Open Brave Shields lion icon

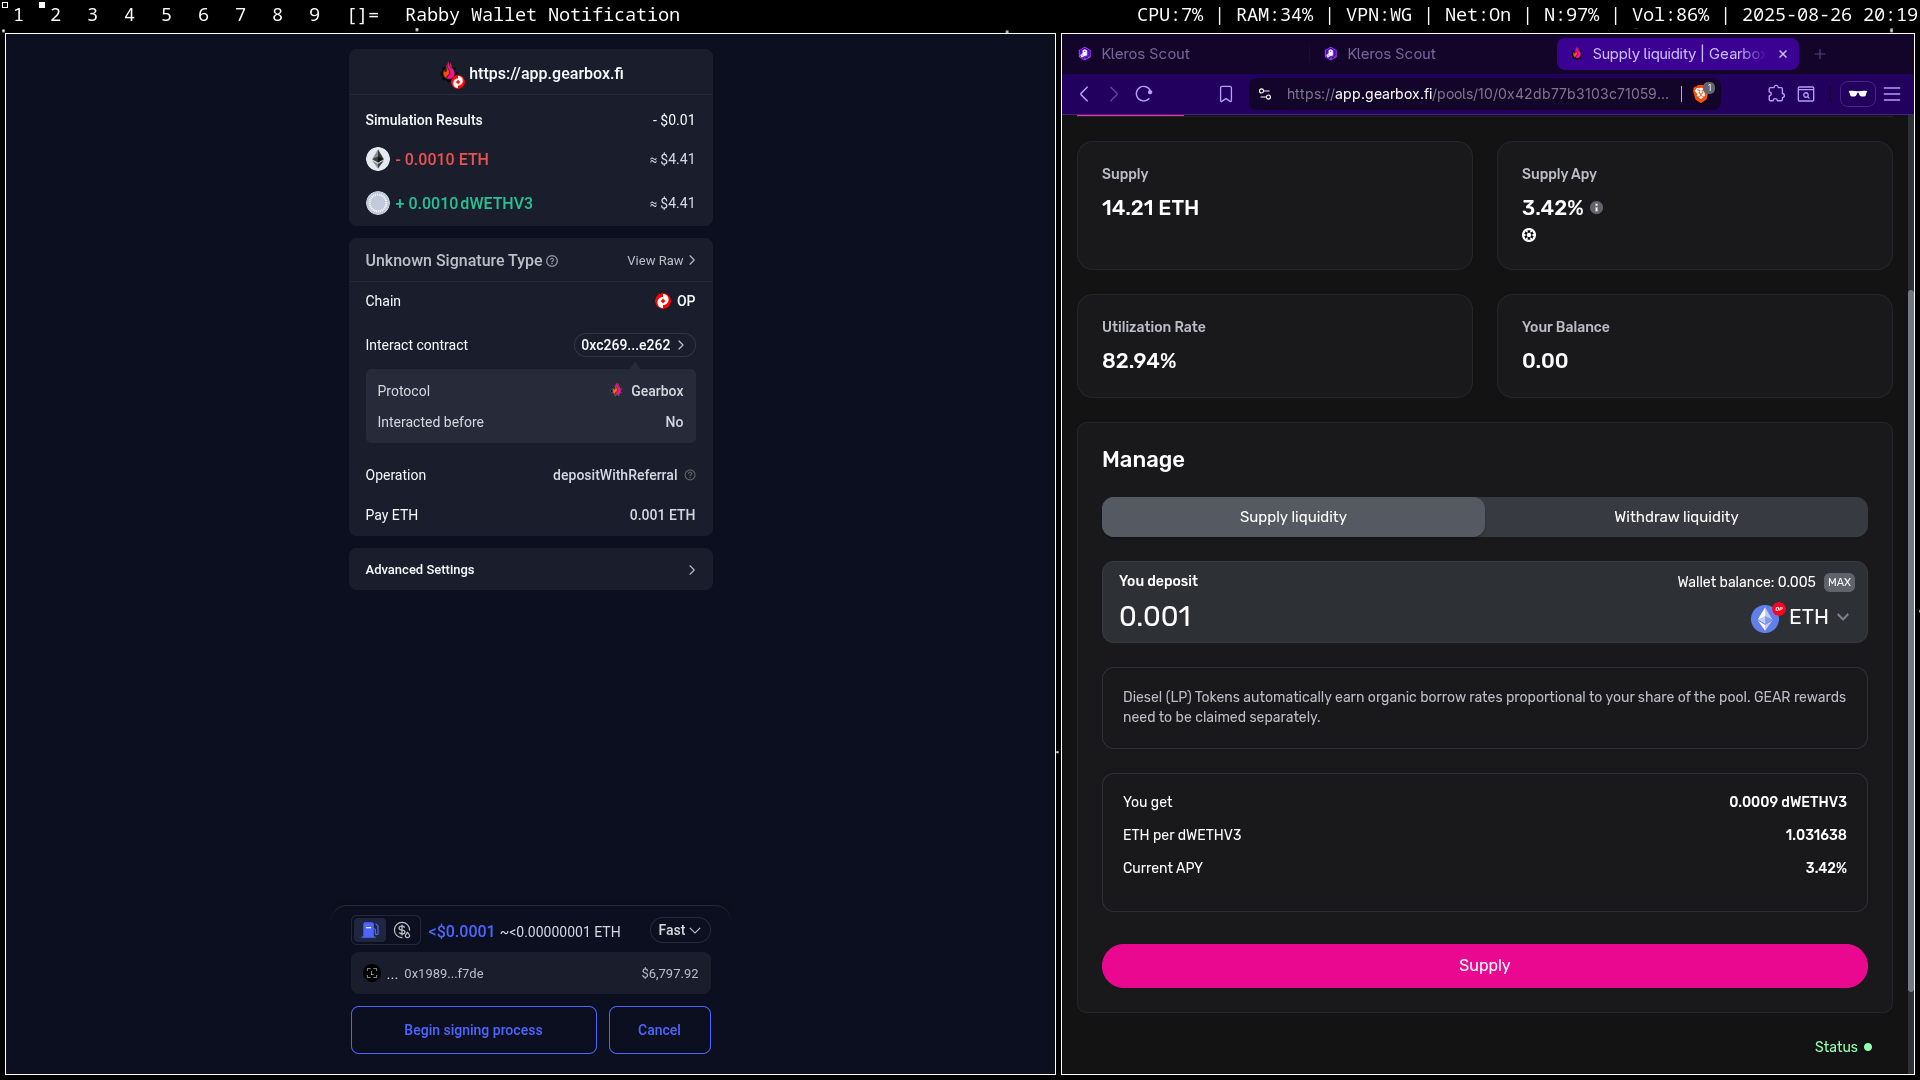click(x=1702, y=94)
